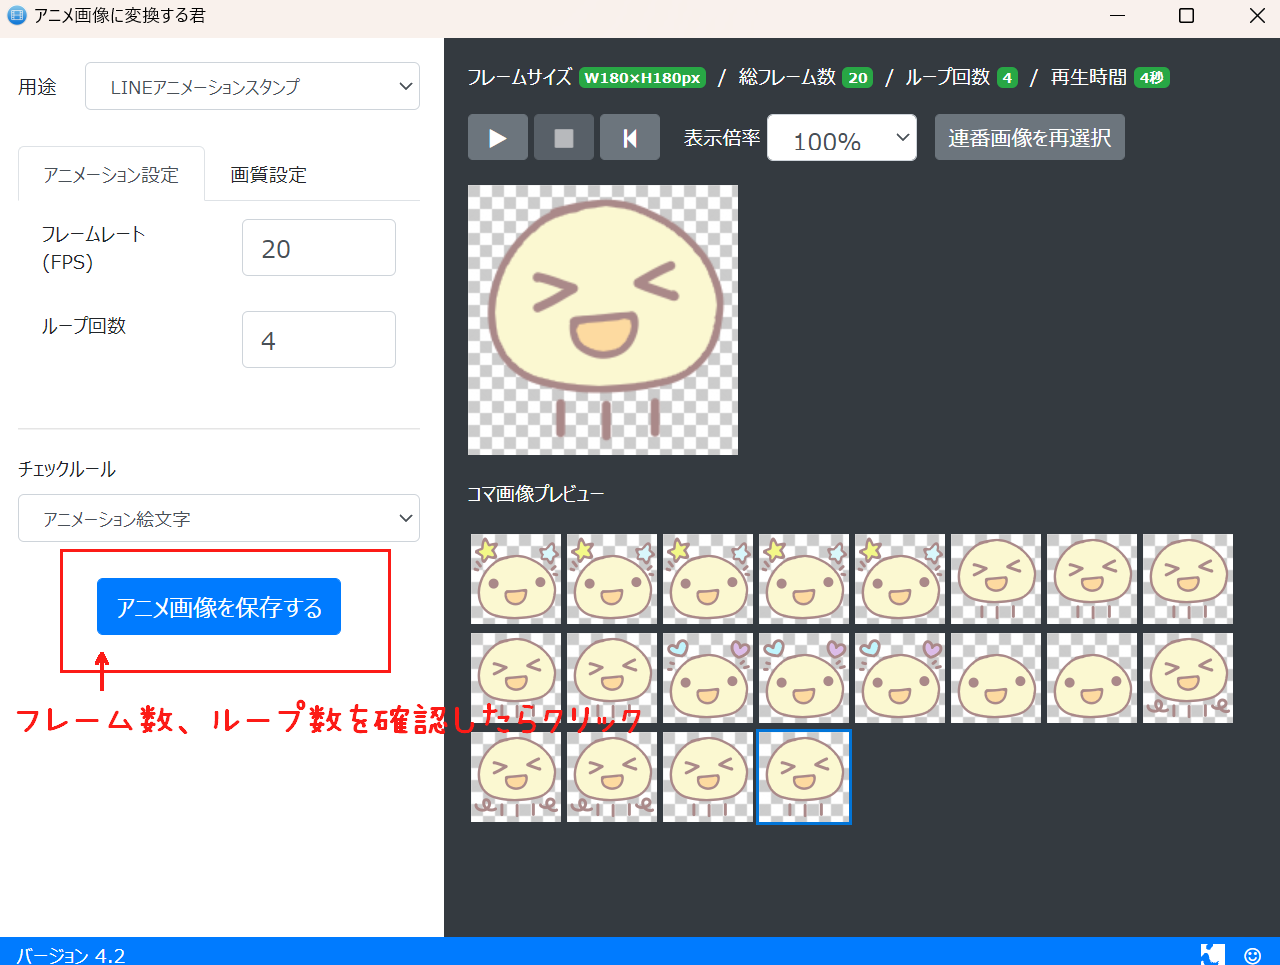Screen dimensions: 1280x965
Task: Open the 表示倍率 zoom level dropdown
Action: (x=841, y=137)
